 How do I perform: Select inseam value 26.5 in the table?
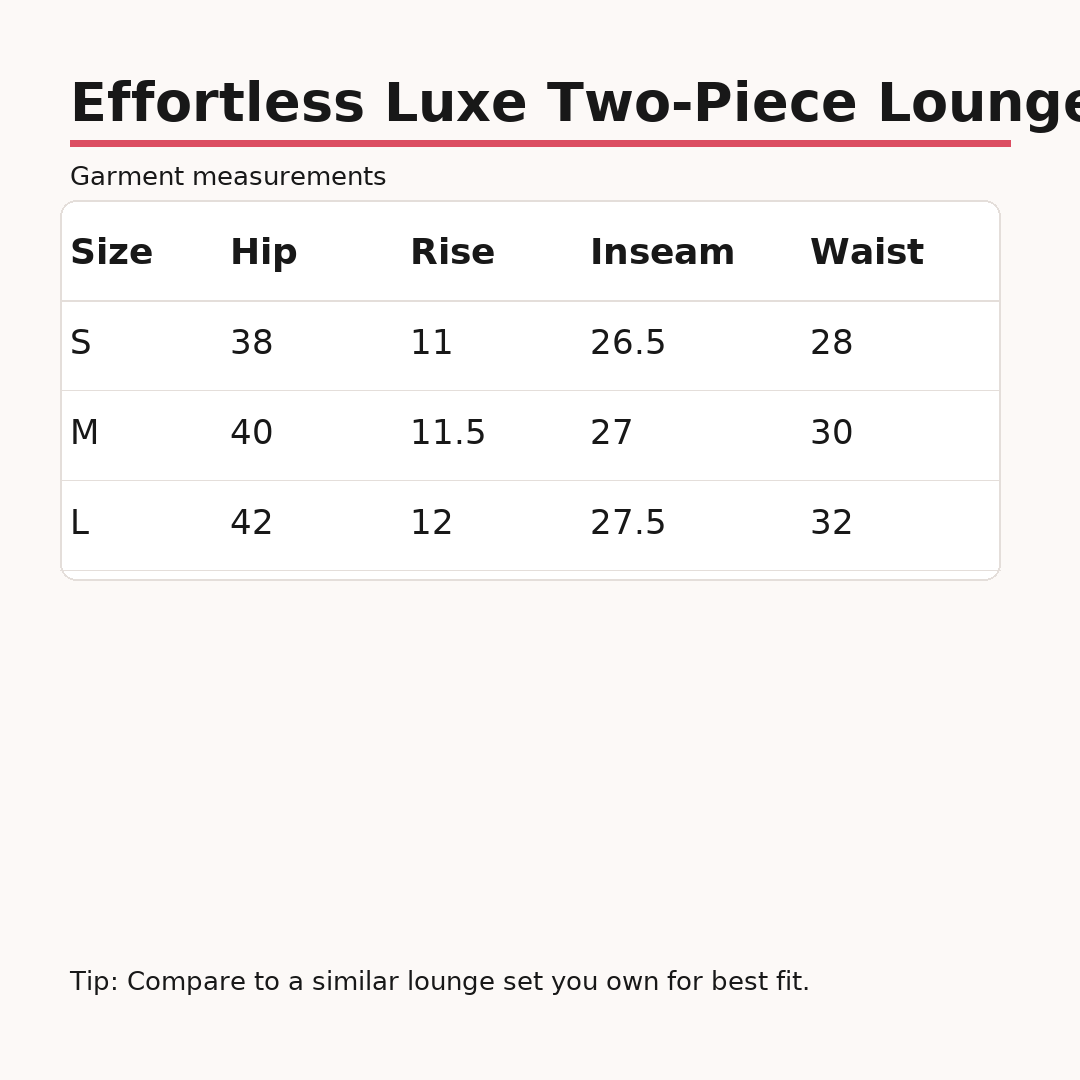627,344
